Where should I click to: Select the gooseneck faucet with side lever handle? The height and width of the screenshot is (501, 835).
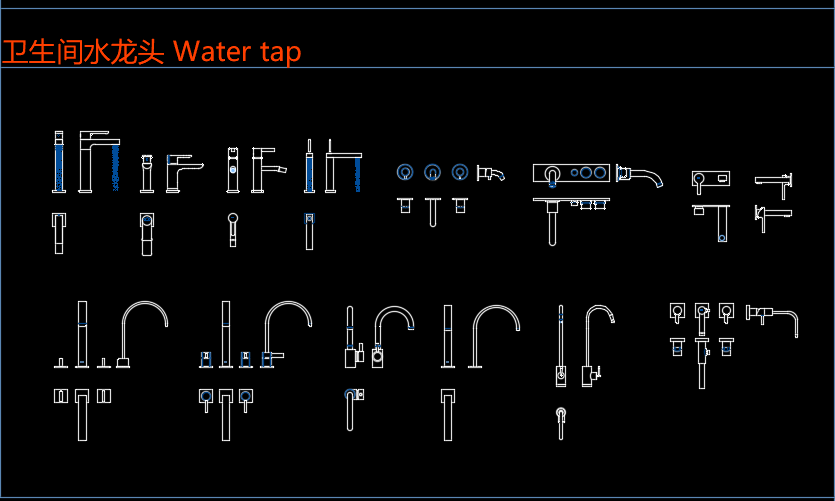(x=393, y=336)
